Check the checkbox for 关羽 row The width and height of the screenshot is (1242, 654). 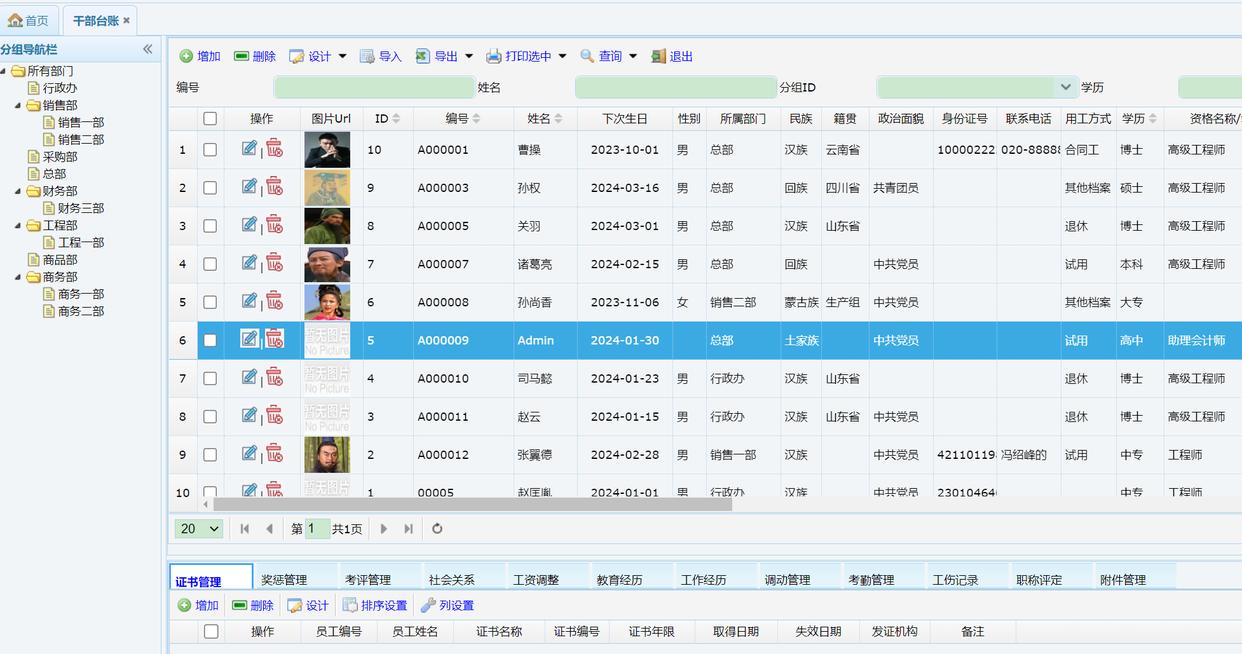[210, 226]
